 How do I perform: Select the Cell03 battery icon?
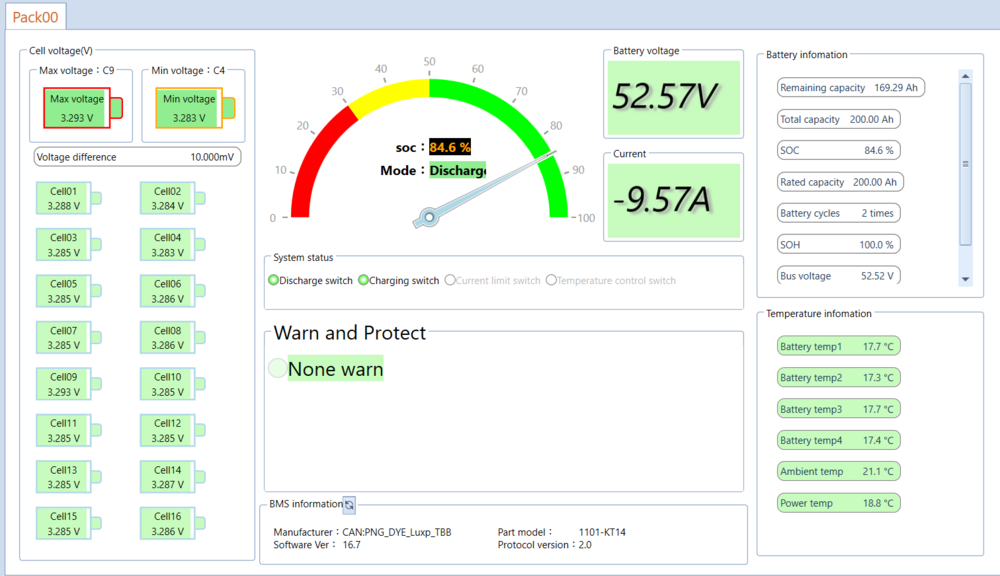pyautogui.click(x=68, y=245)
